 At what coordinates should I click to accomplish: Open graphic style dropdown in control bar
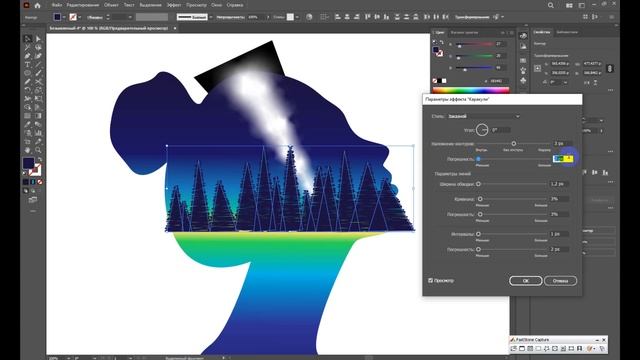click(x=297, y=17)
